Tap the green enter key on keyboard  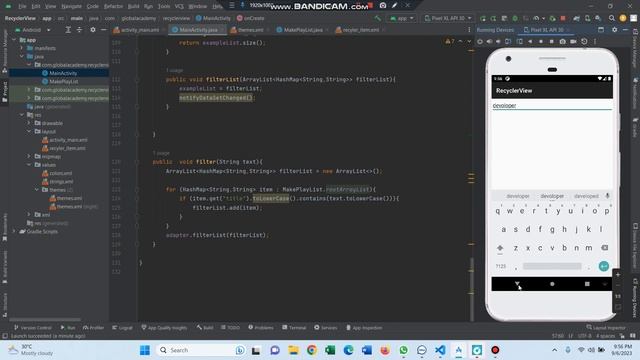(x=604, y=266)
